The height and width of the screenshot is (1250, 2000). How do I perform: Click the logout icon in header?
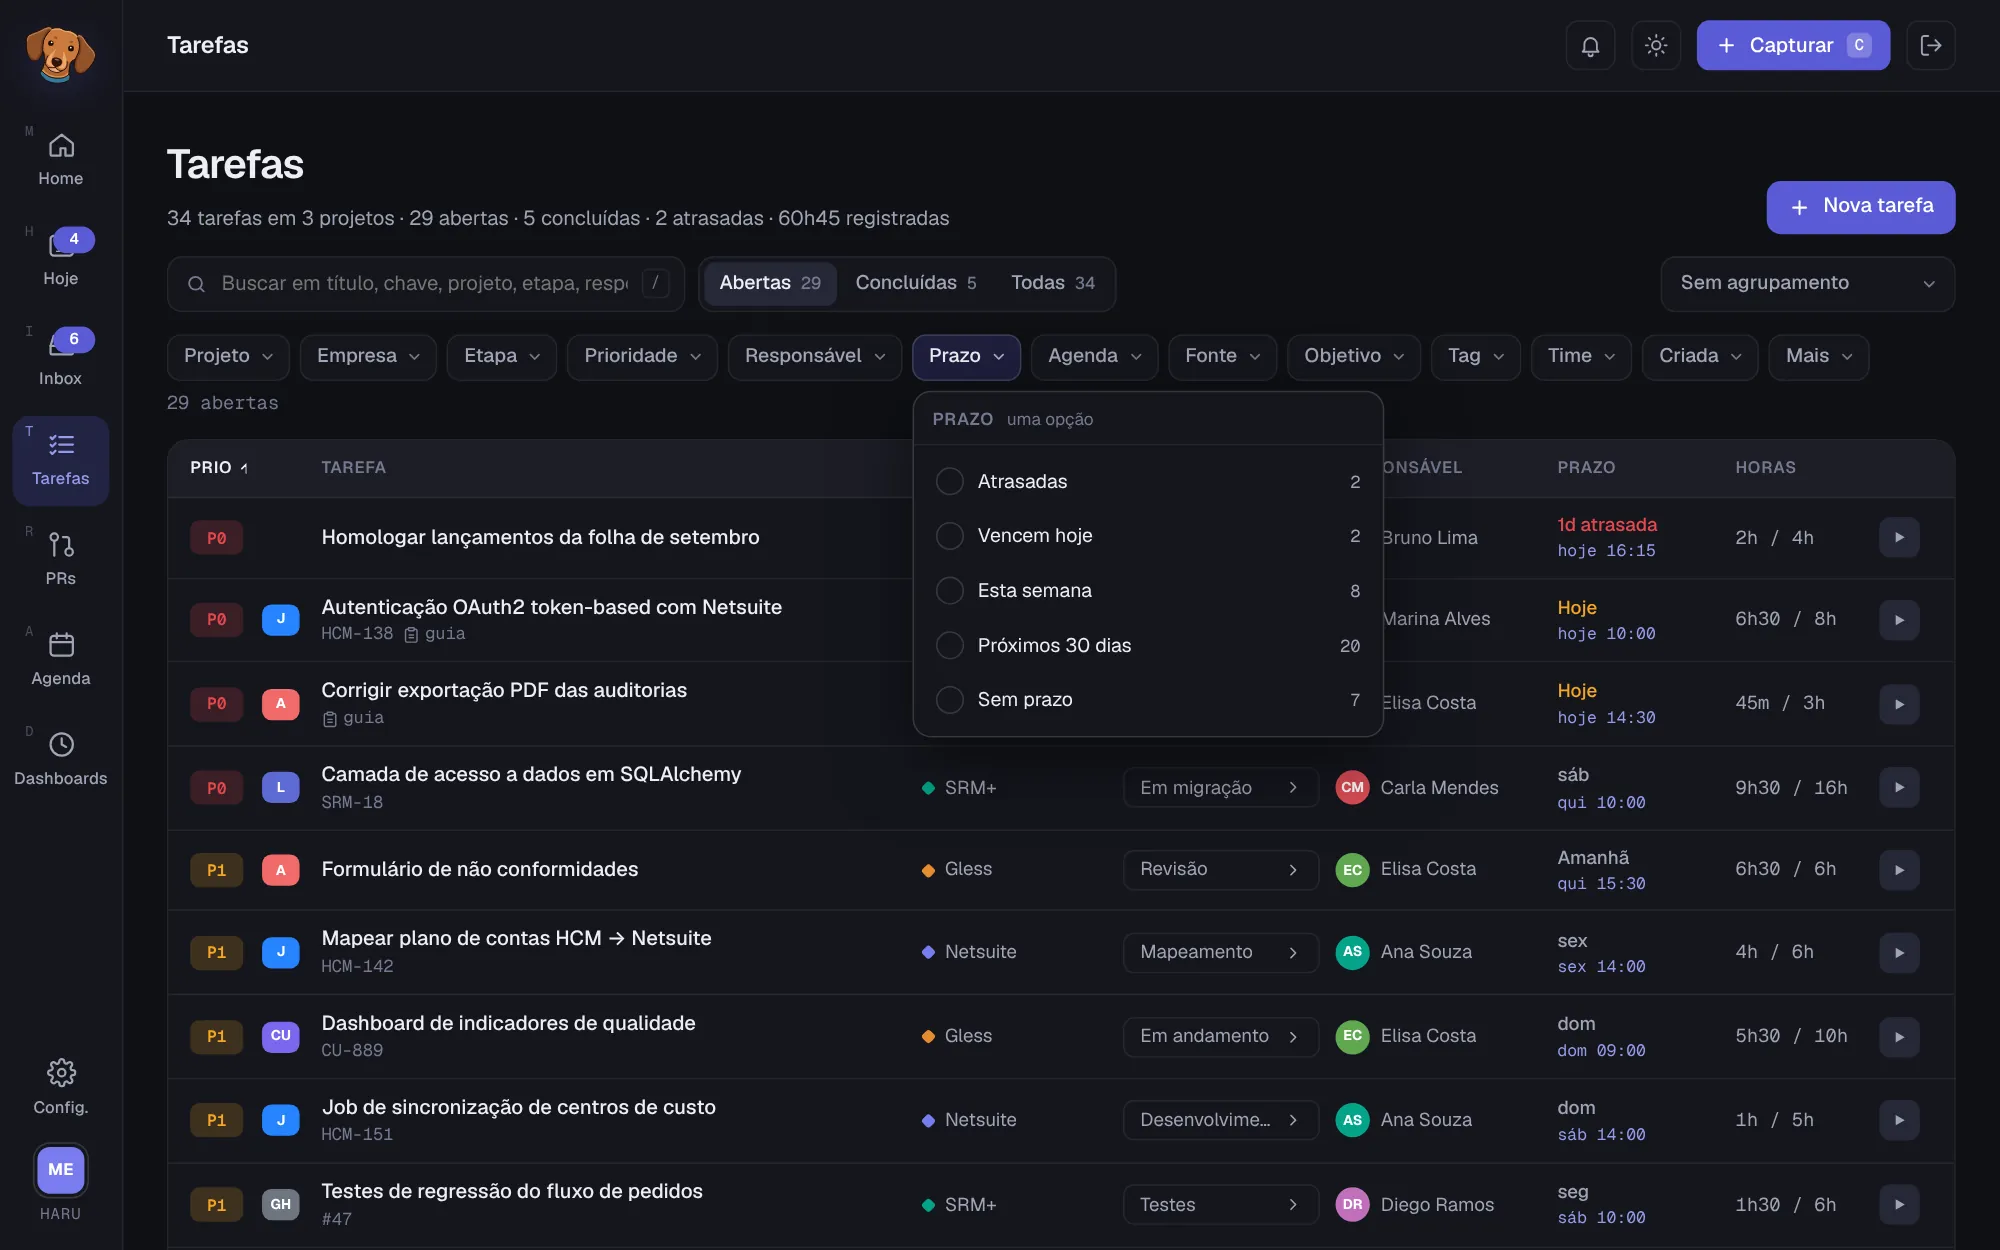click(x=1931, y=45)
